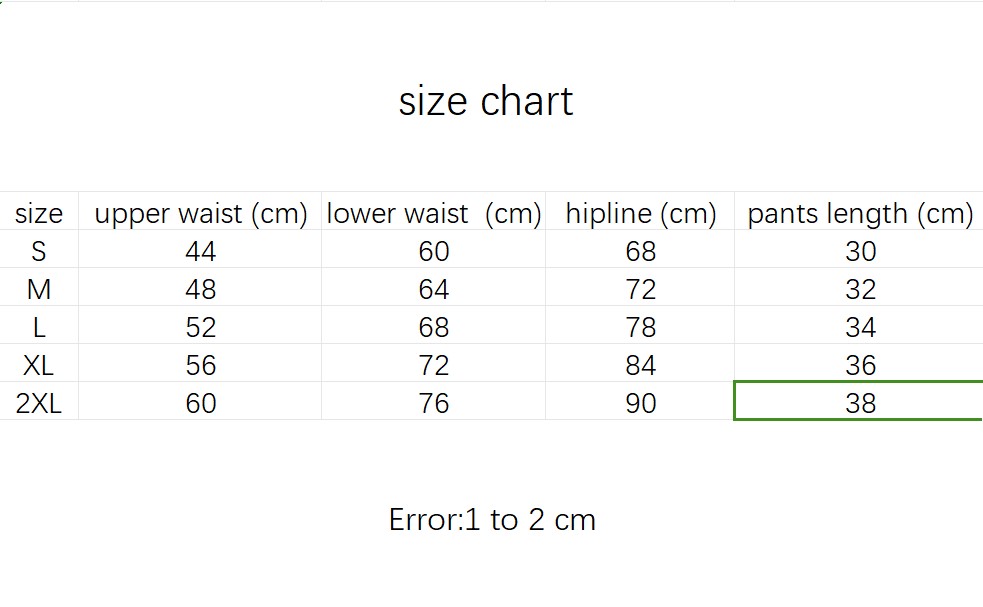Click the 'Error:1 to 2 cm' note
This screenshot has height=607, width=983.
tap(492, 520)
